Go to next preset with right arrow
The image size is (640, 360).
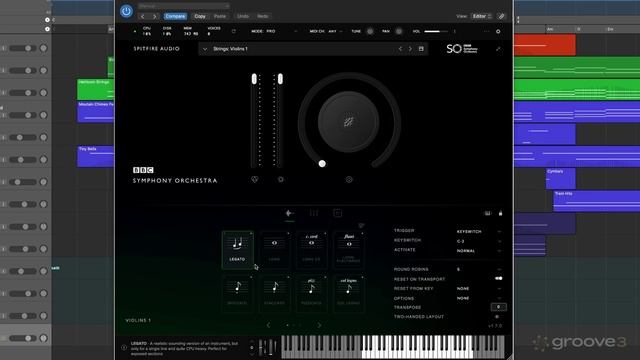click(154, 16)
